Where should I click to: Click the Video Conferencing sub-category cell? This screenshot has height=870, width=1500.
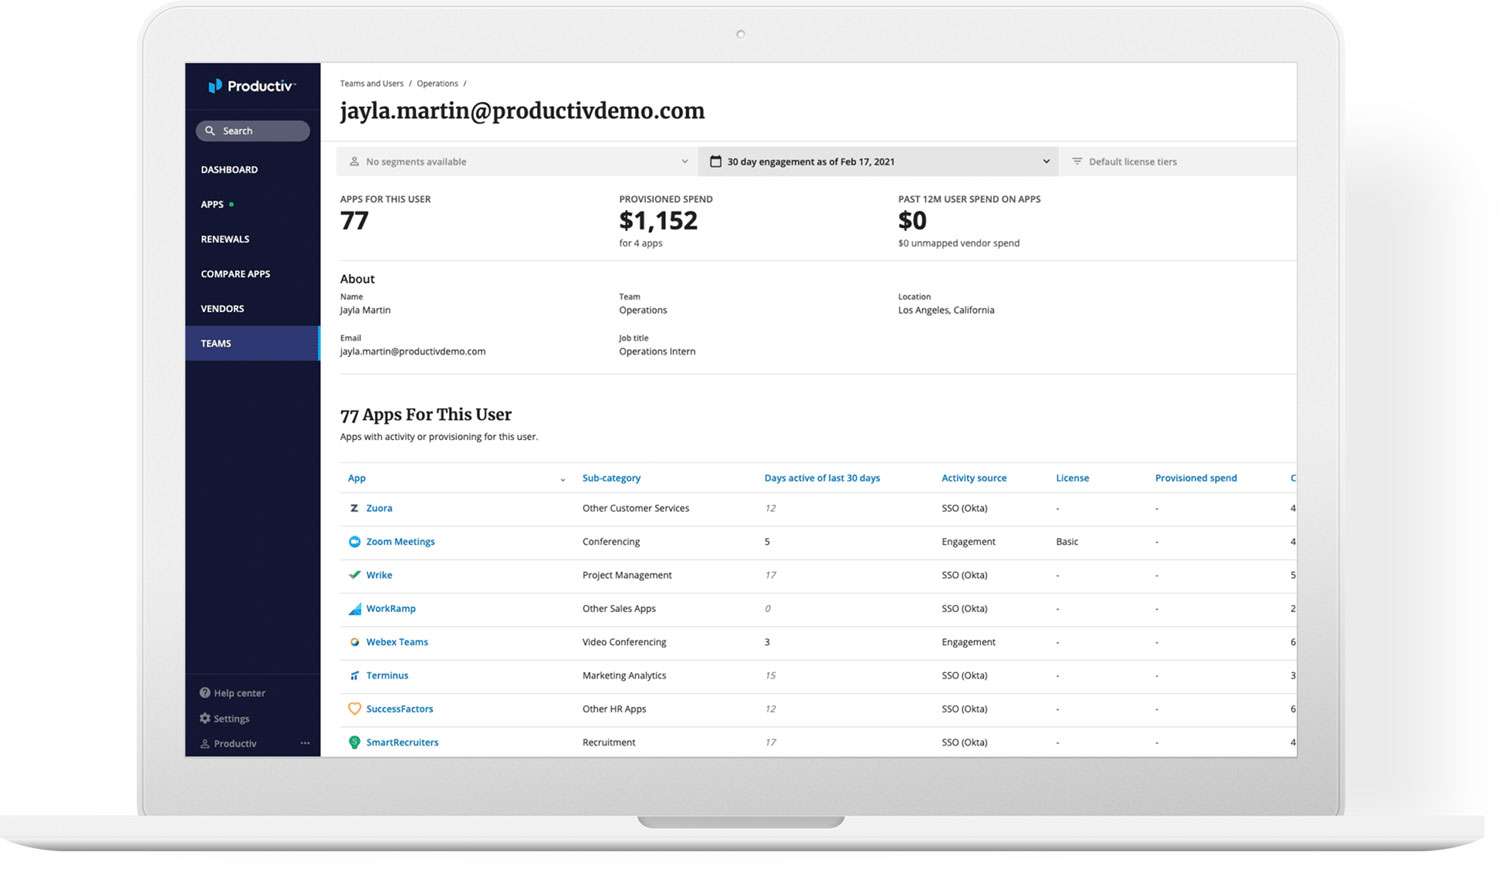(624, 642)
